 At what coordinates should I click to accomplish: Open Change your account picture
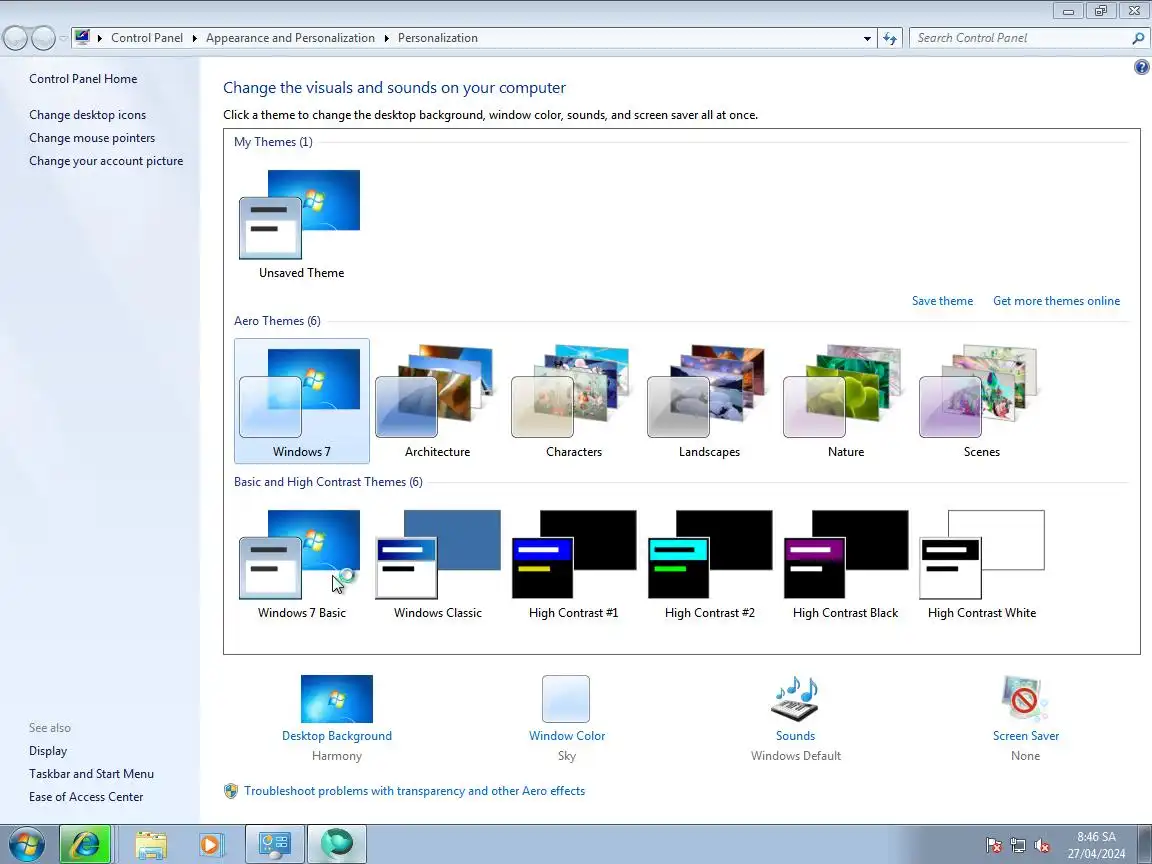[x=106, y=160]
